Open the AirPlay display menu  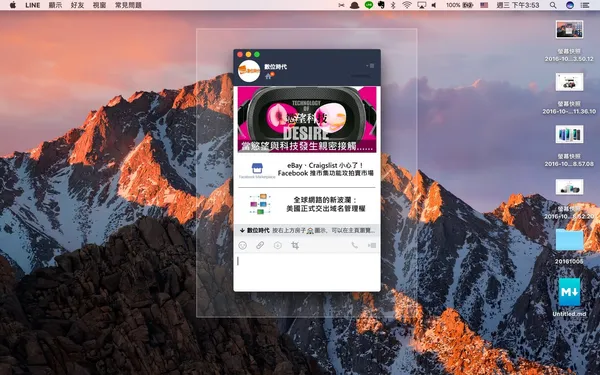[421, 5]
